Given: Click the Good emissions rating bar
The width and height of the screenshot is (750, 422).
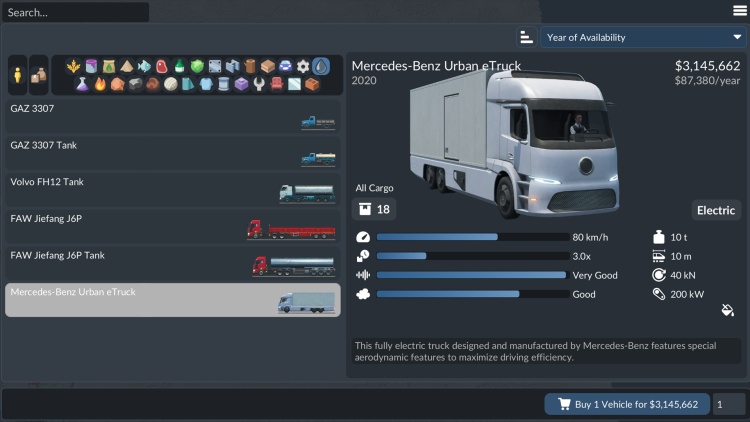Looking at the screenshot, I should click(473, 294).
